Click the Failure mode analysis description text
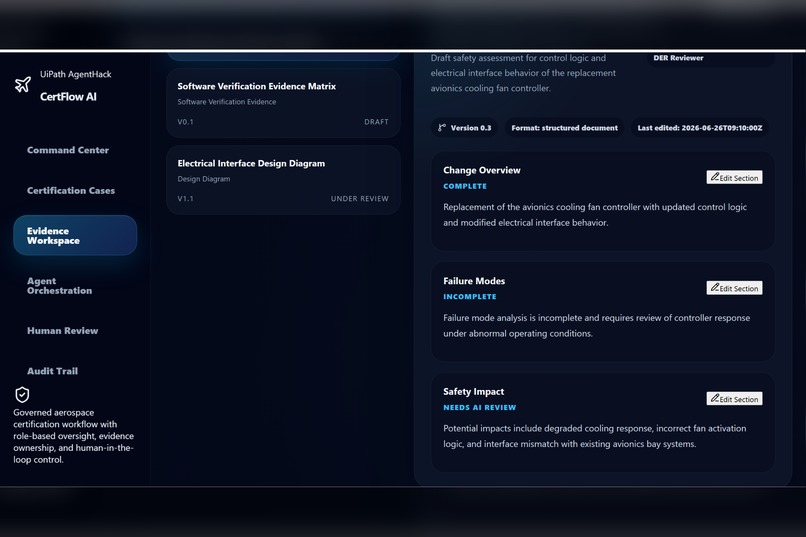The image size is (806, 537). 596,326
